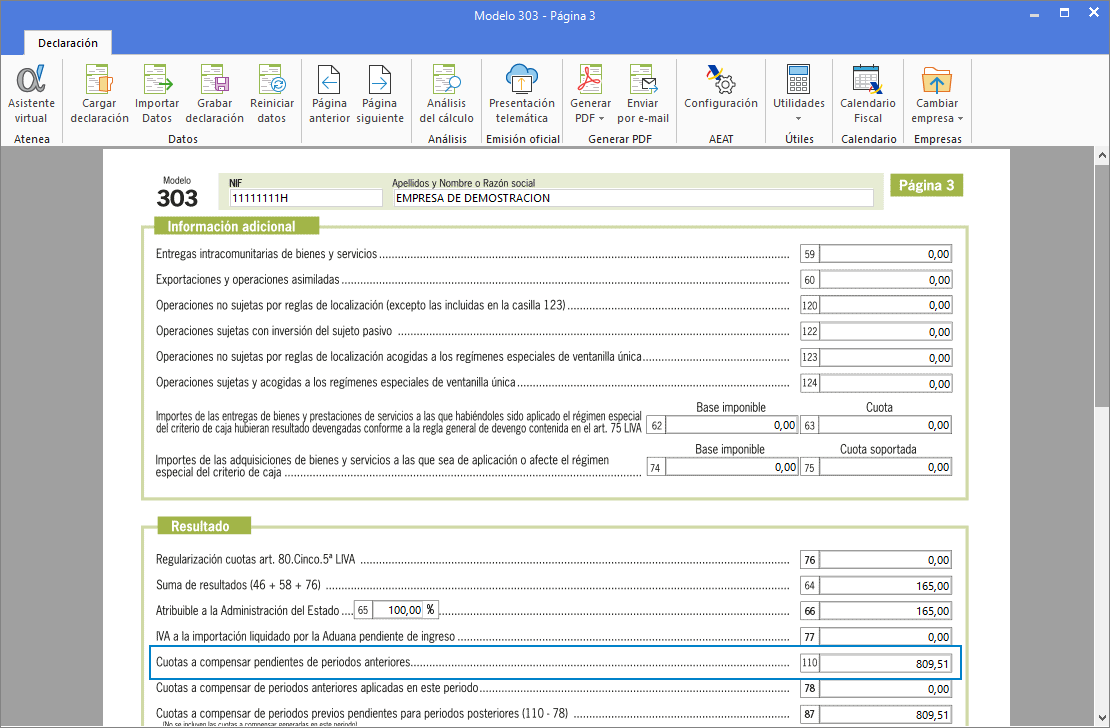
Task: Click the Página 3 label
Action: pyautogui.click(x=926, y=186)
